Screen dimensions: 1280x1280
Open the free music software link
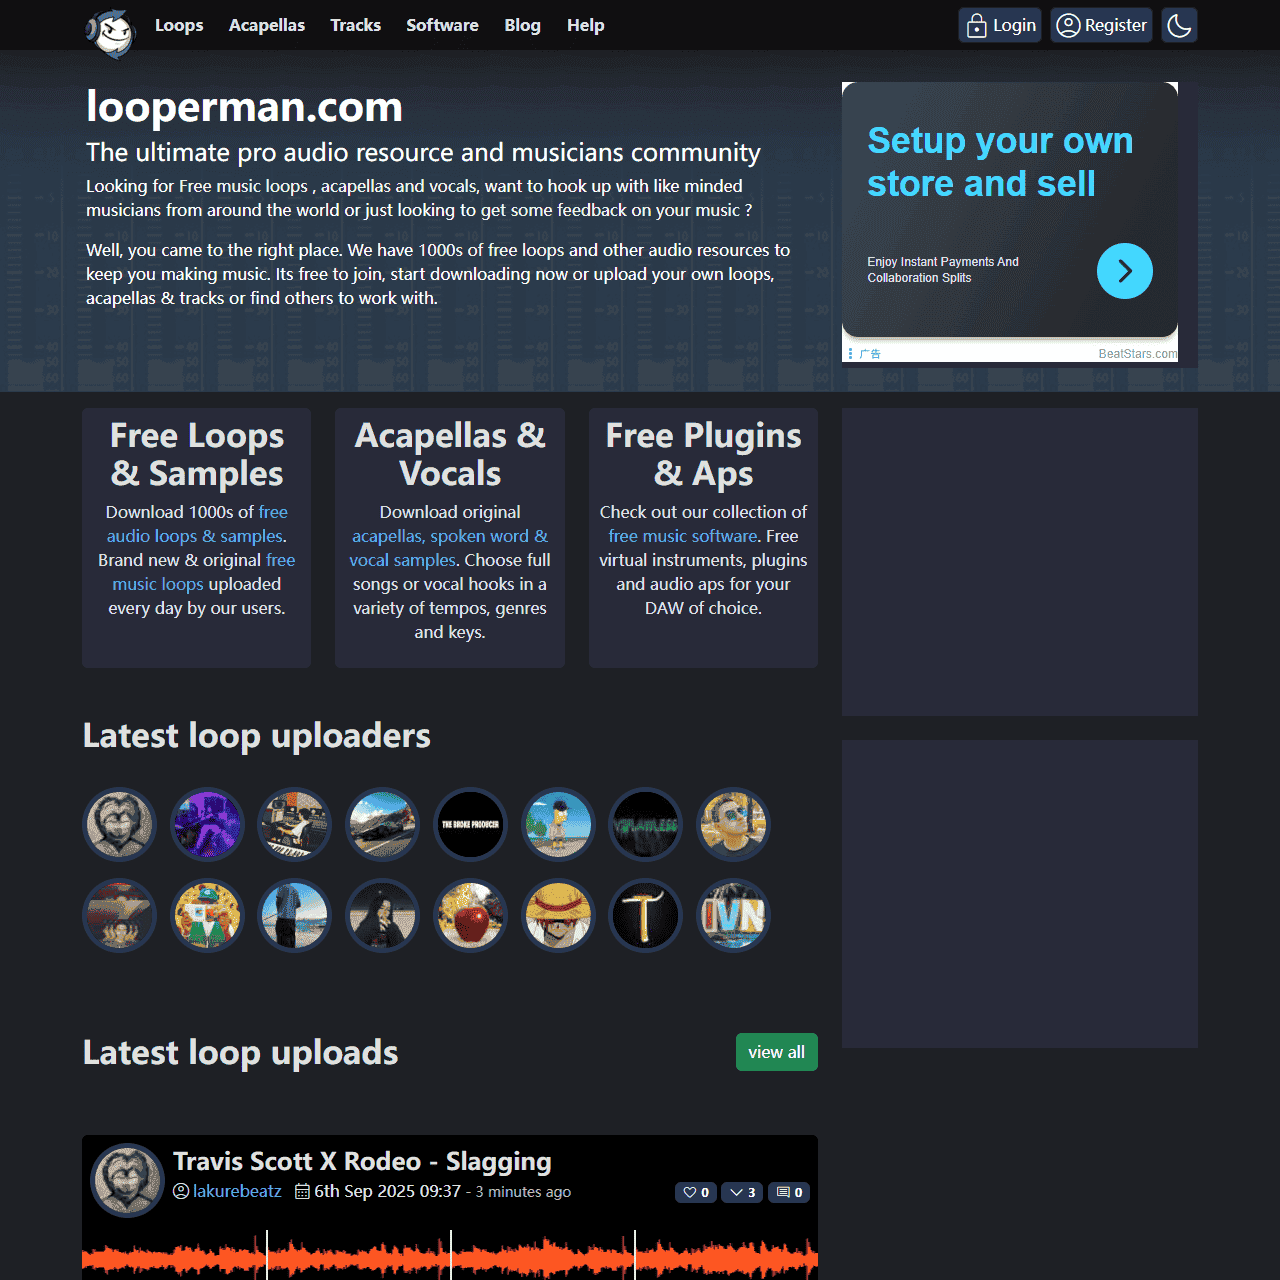point(682,536)
